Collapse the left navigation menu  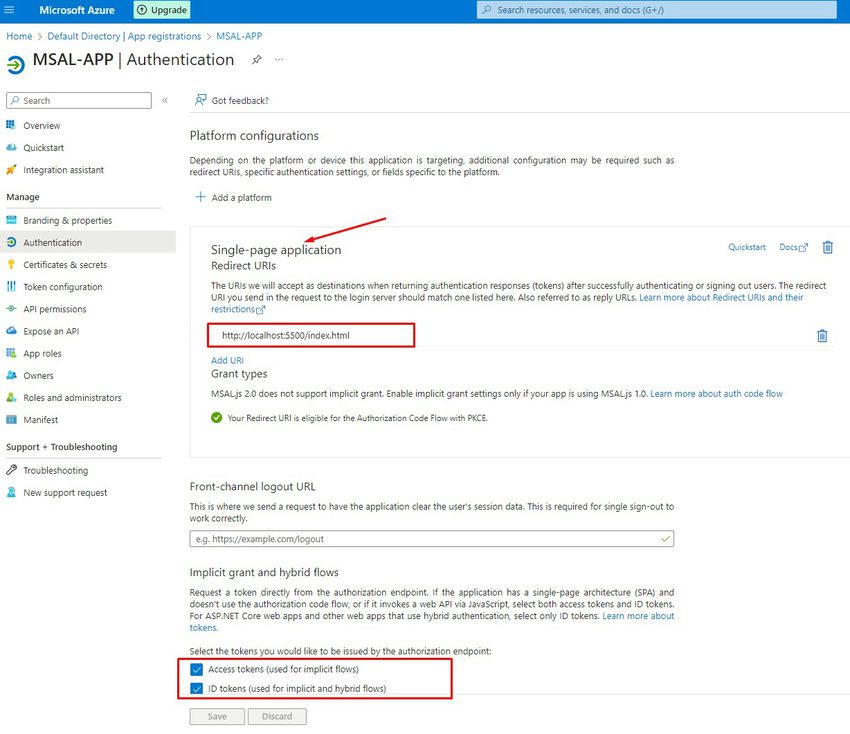tap(165, 100)
